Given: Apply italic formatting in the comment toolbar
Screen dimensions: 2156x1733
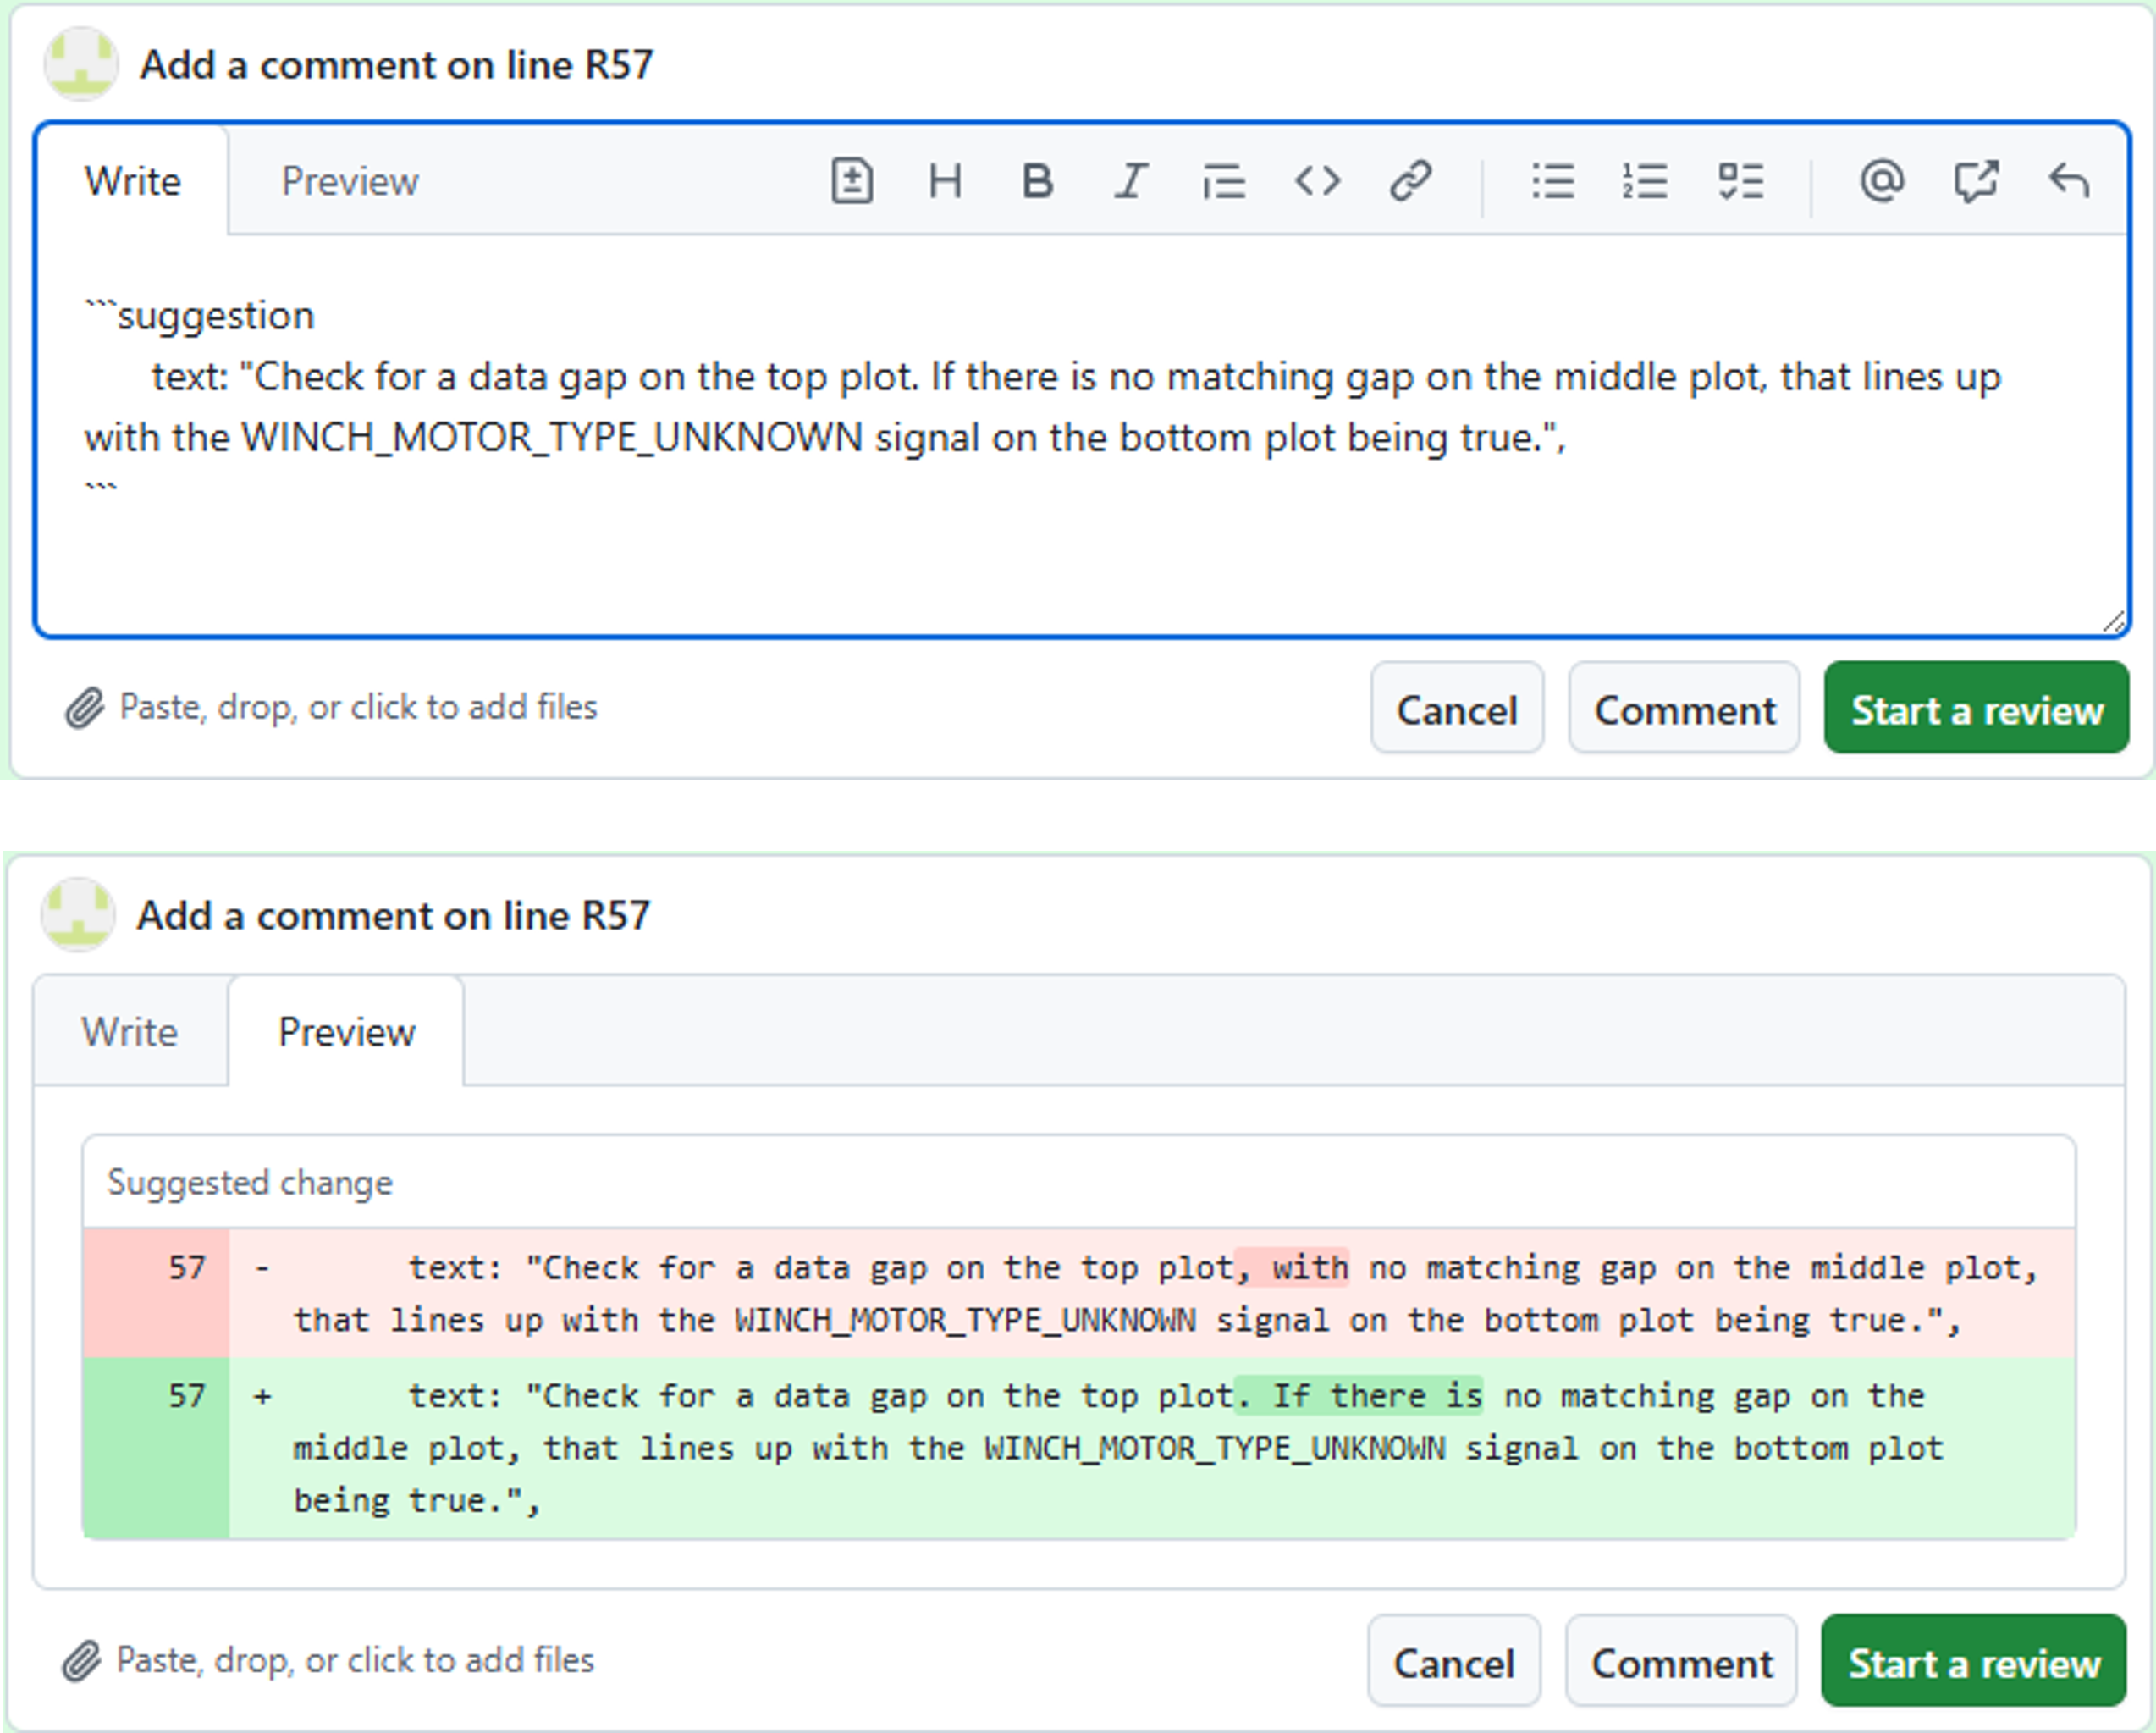Looking at the screenshot, I should (x=1131, y=181).
